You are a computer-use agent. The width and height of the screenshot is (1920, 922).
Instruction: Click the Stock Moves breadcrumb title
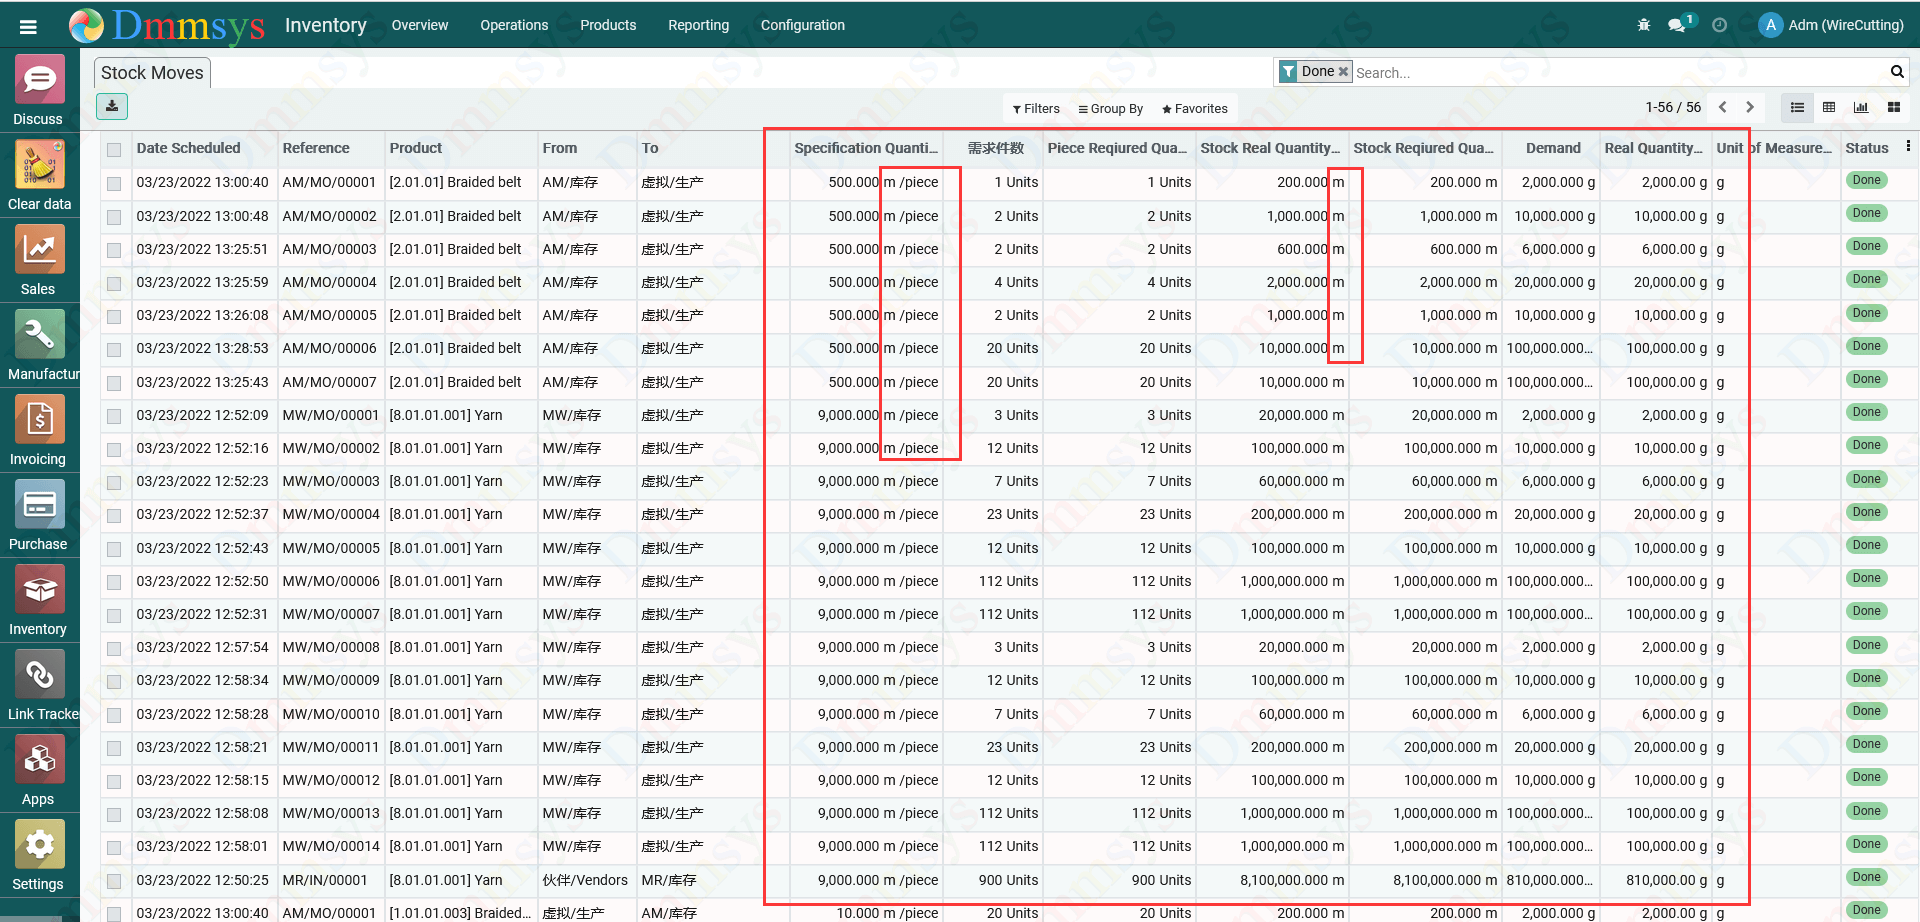click(x=152, y=73)
